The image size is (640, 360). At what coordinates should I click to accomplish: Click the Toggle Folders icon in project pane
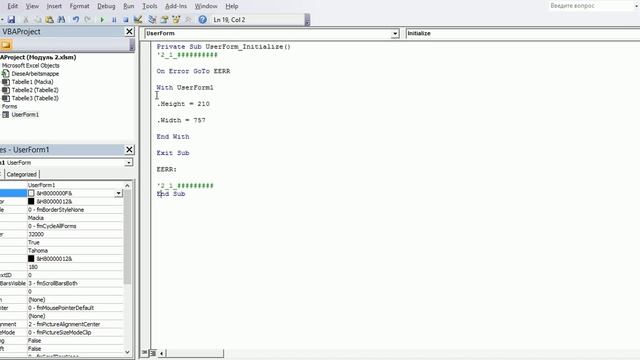6,45
